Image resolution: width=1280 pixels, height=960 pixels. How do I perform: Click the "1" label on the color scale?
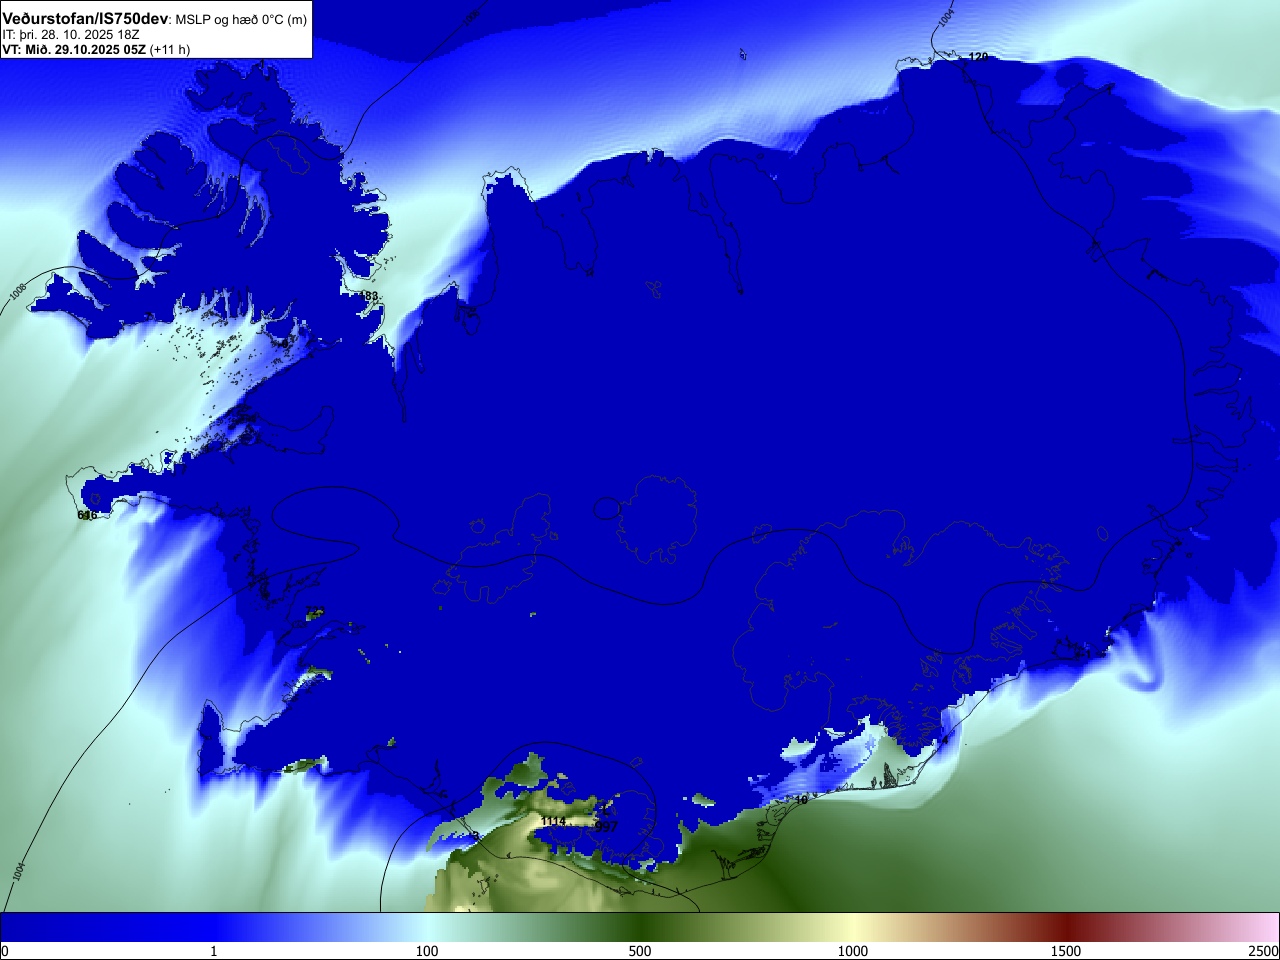pyautogui.click(x=213, y=951)
